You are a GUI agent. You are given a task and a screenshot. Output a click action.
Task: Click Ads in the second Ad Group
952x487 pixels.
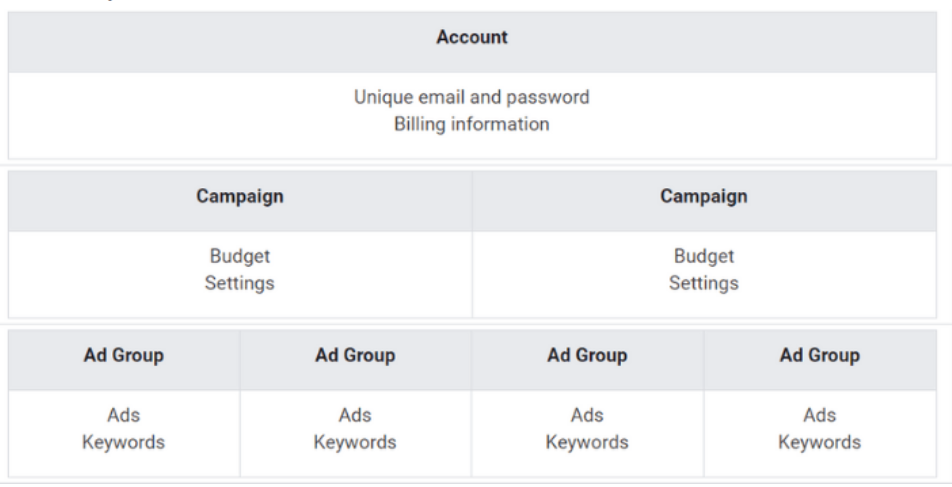coord(355,415)
